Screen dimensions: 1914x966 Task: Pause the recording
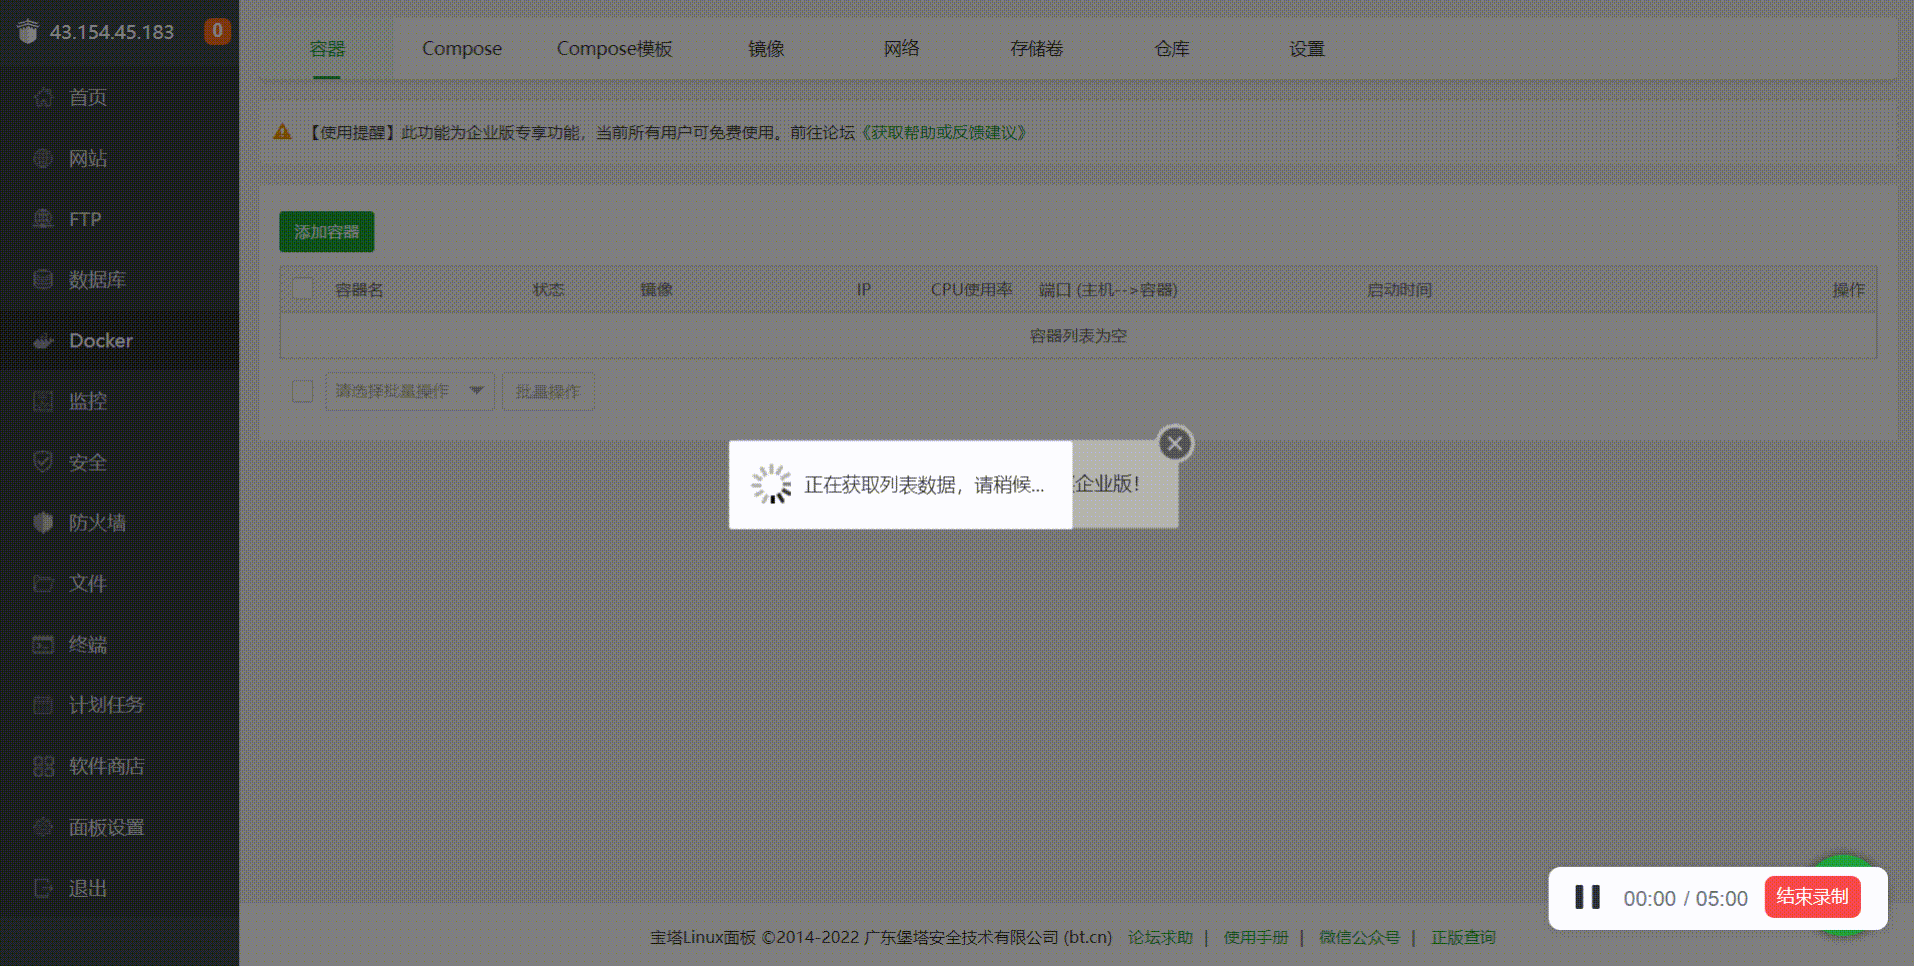click(1587, 897)
